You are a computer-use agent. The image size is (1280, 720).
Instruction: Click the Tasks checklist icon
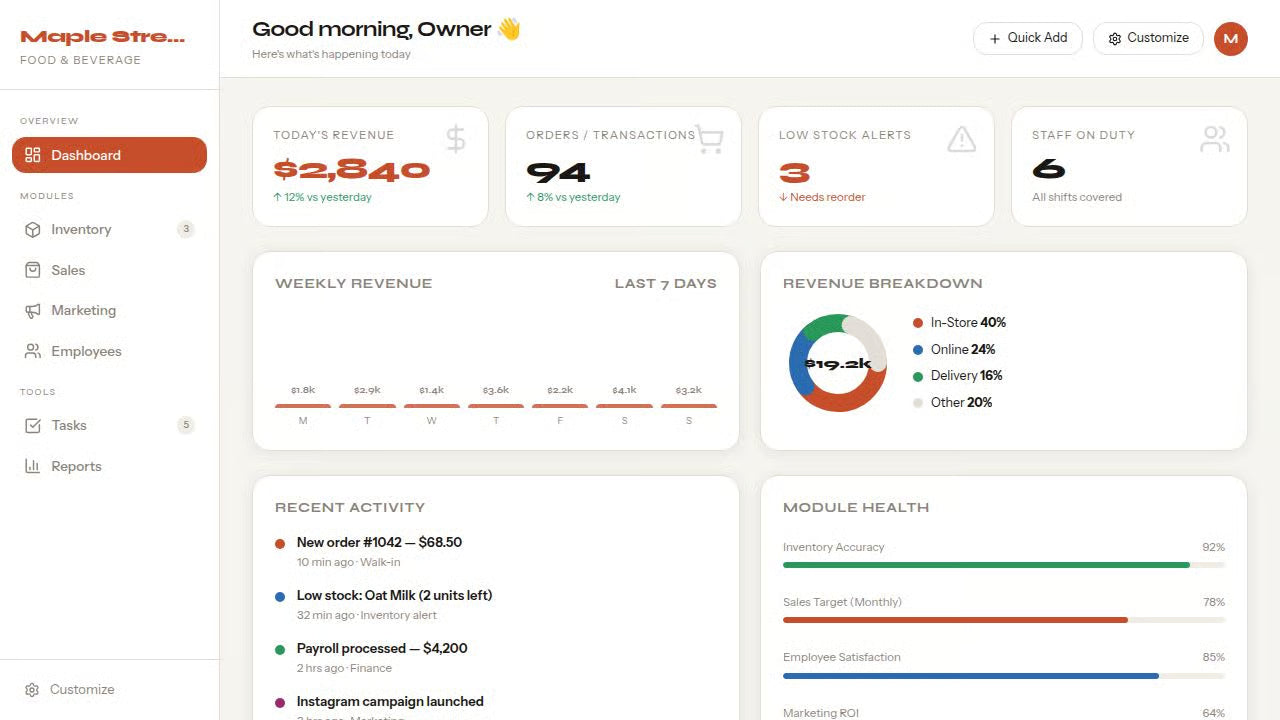coord(31,425)
